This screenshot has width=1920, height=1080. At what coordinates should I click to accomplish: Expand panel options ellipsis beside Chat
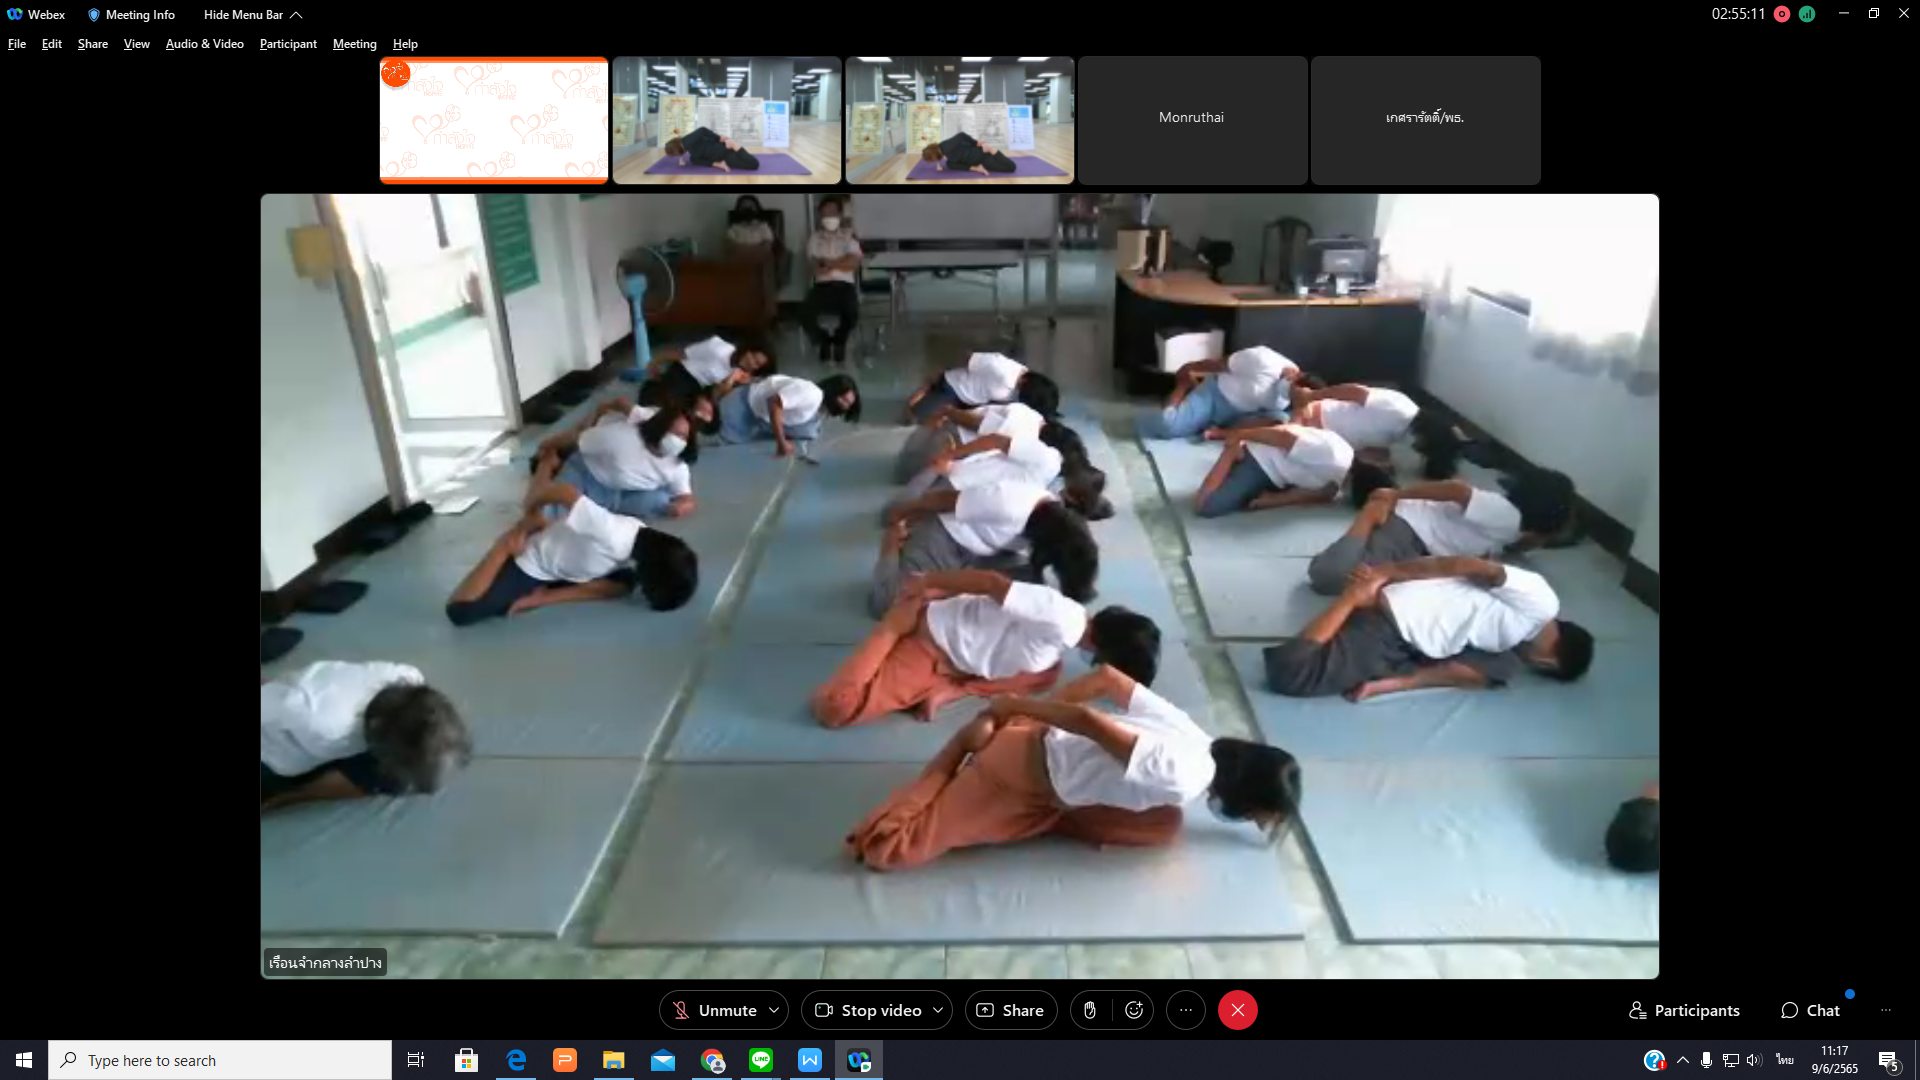click(1885, 1010)
